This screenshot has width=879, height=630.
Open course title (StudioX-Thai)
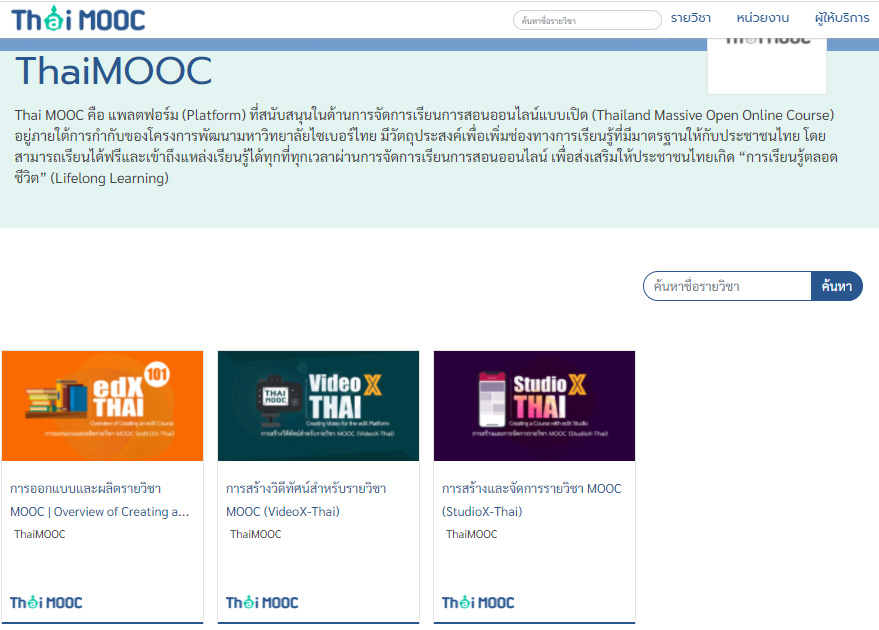531,500
